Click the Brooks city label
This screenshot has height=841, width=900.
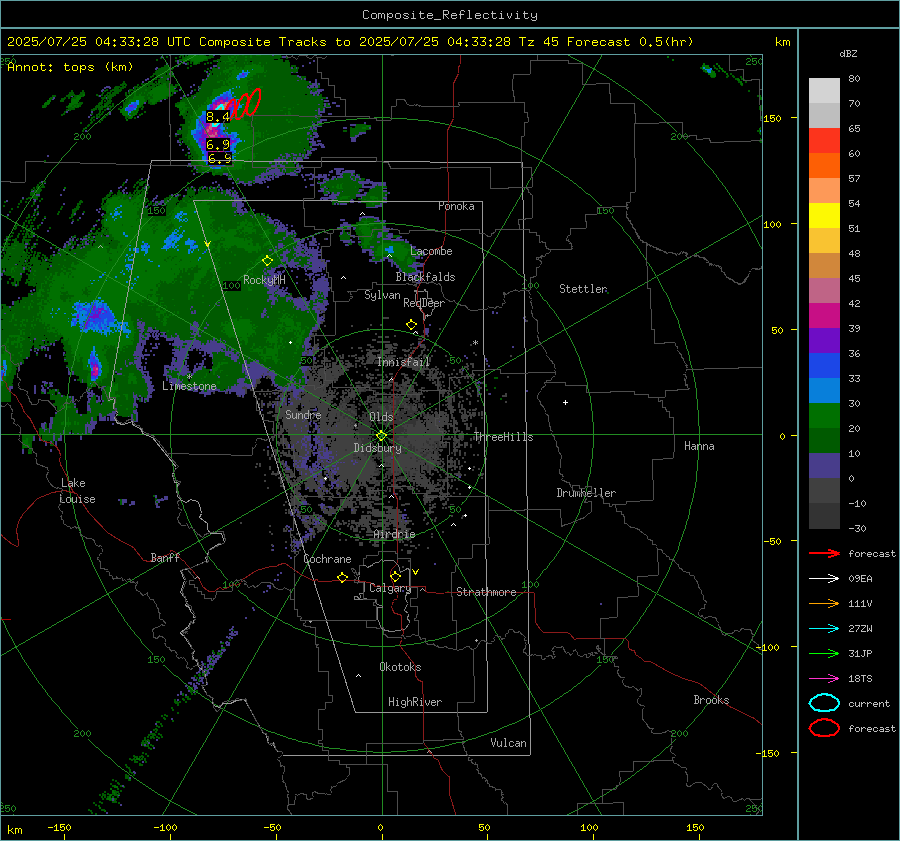[x=711, y=700]
